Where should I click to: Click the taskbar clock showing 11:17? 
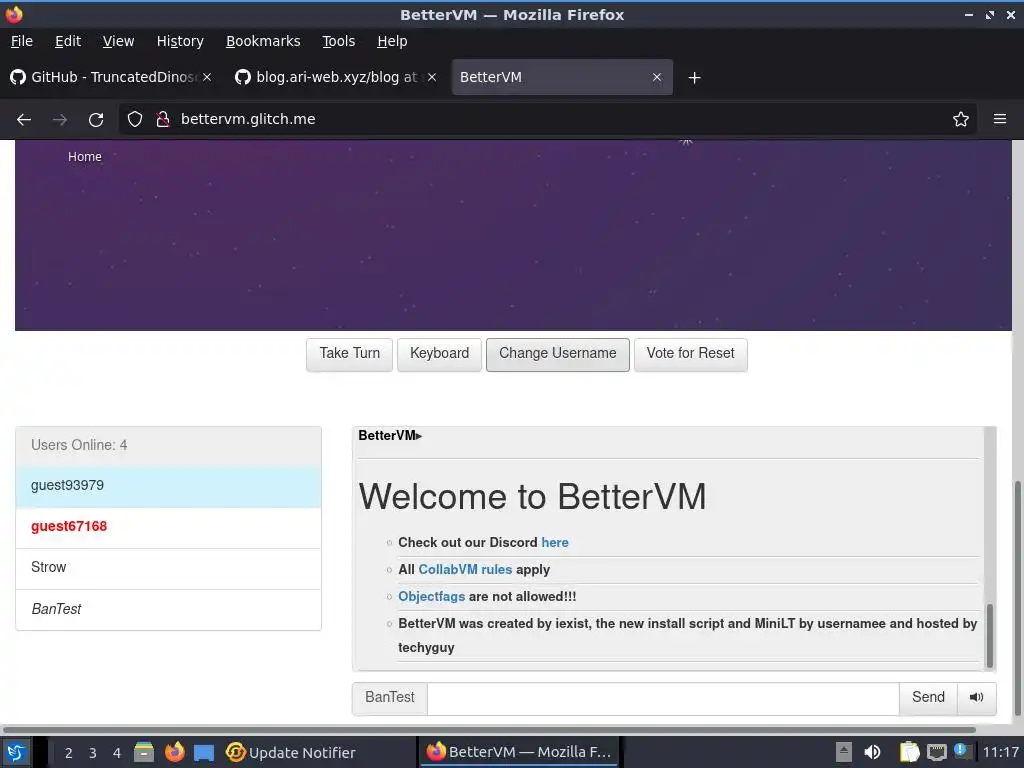click(1000, 752)
